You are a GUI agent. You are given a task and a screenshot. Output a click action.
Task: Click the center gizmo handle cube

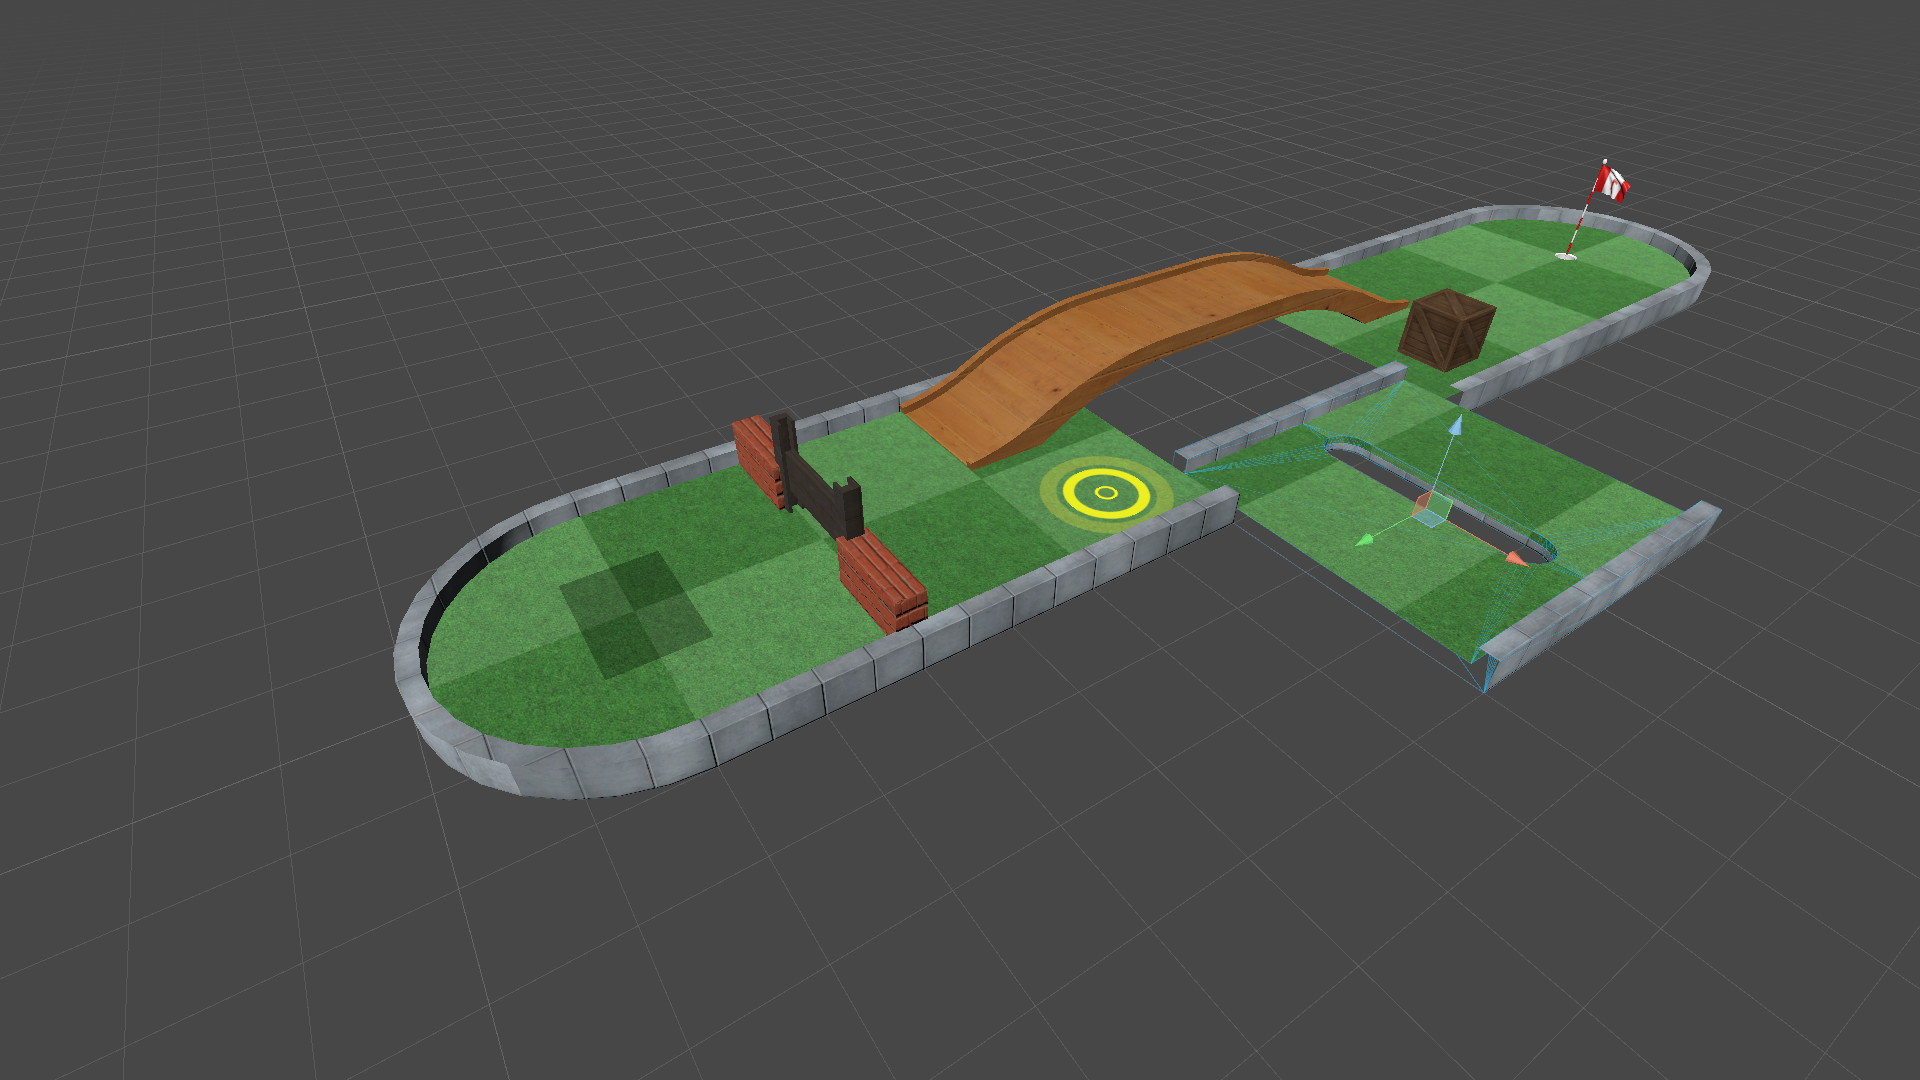[x=1433, y=510]
